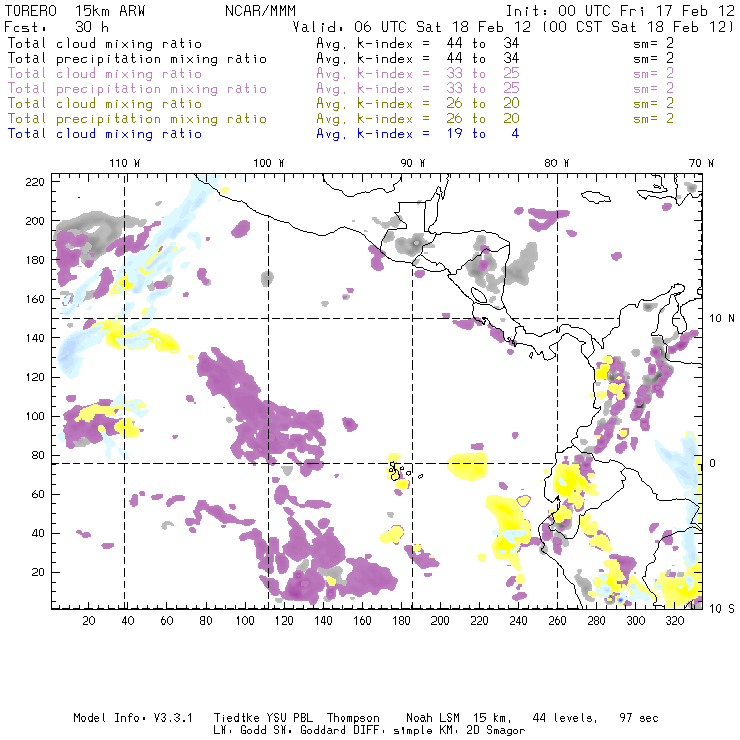Screen dimensions: 740x740
Task: Select the 110 W longitude label
Action: 124,163
